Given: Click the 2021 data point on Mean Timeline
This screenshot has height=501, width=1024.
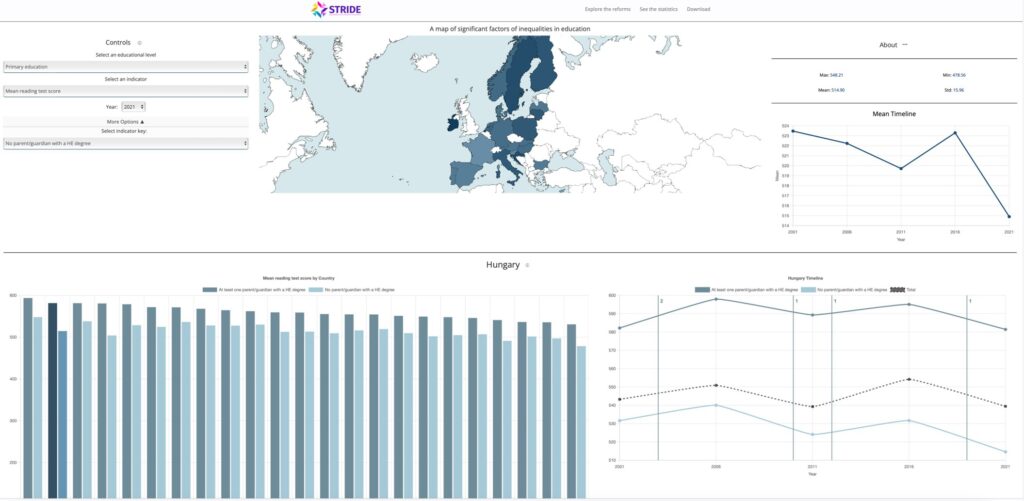Looking at the screenshot, I should pos(1009,216).
